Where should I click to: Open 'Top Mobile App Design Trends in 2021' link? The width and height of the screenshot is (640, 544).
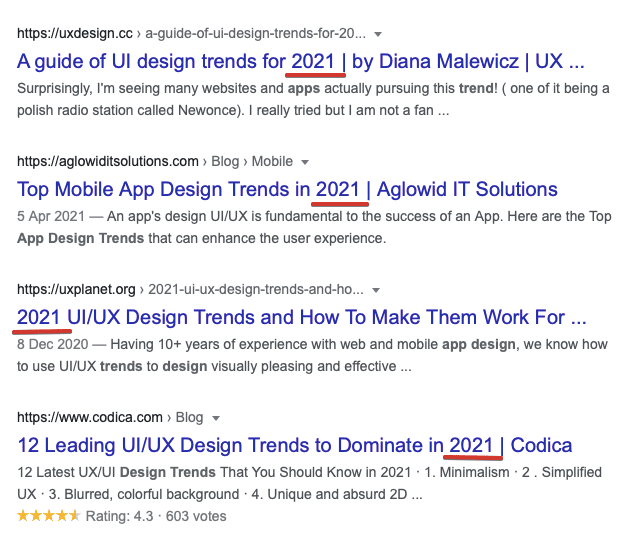[x=287, y=189]
